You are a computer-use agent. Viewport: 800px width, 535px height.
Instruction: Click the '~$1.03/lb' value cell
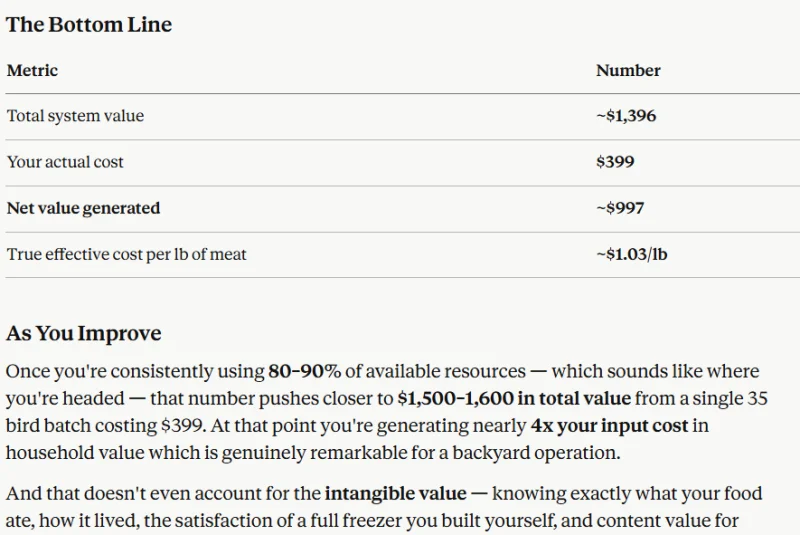(632, 254)
